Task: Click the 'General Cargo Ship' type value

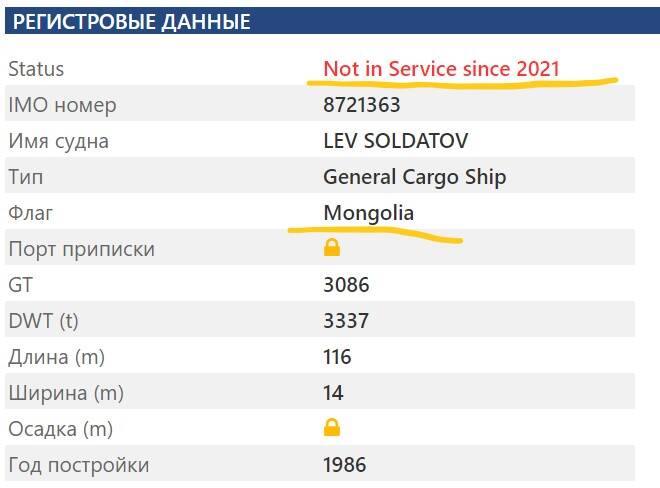Action: (x=415, y=177)
